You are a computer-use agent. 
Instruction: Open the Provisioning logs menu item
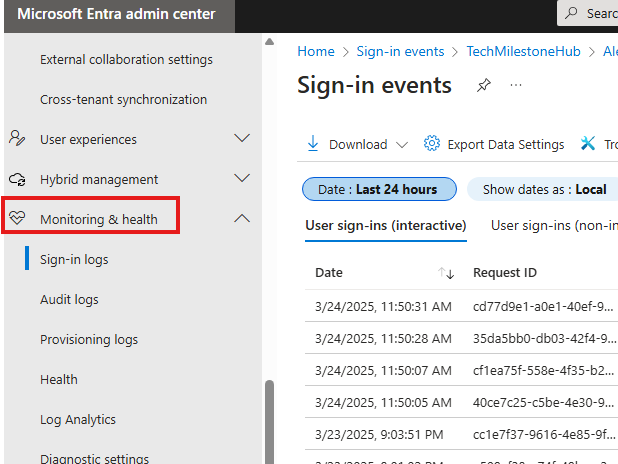pos(89,339)
